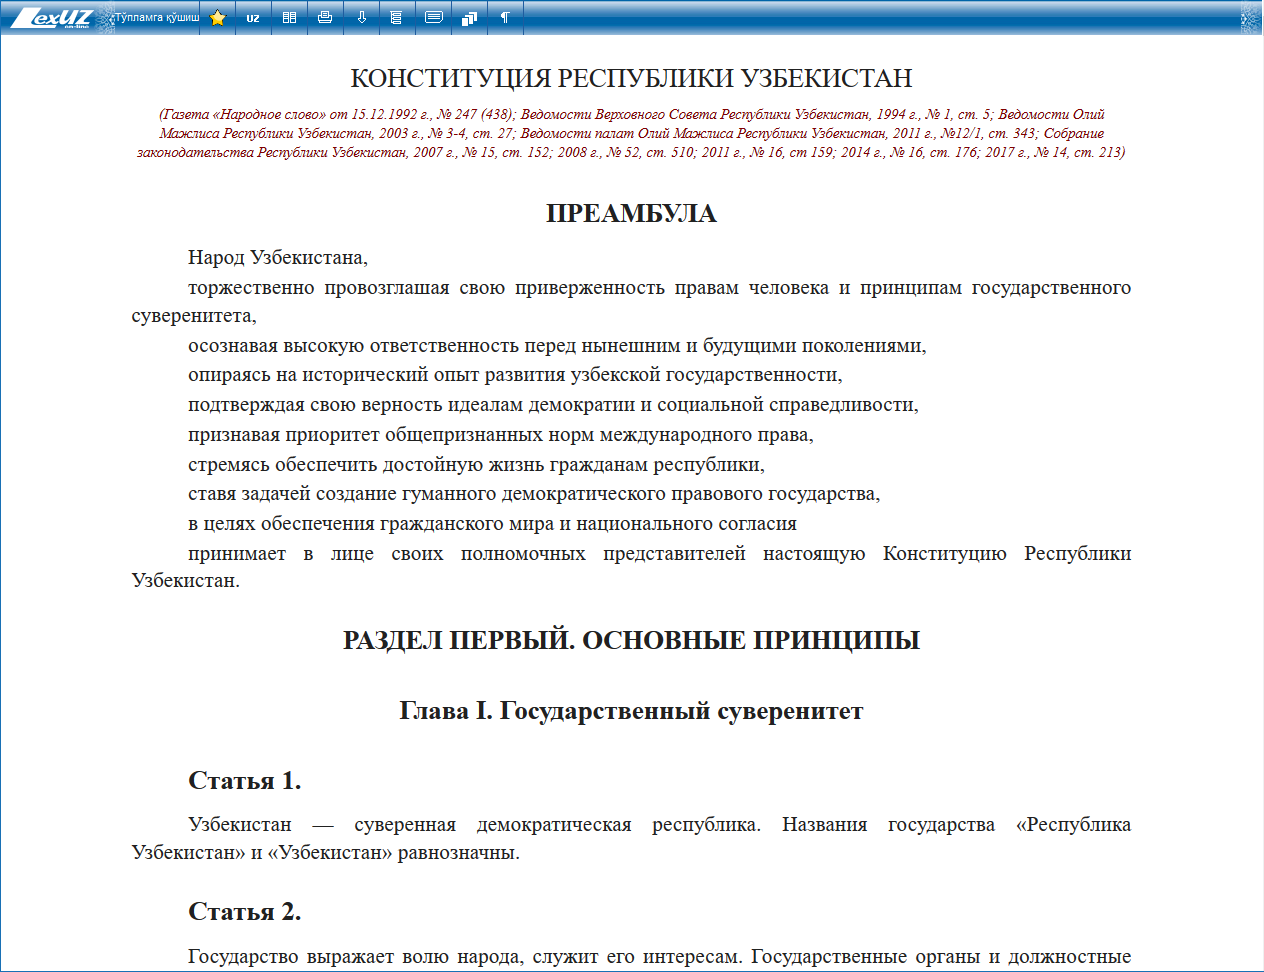Click the Тўпламга қўшиш label
Screen dimensions: 1264x972
point(157,17)
